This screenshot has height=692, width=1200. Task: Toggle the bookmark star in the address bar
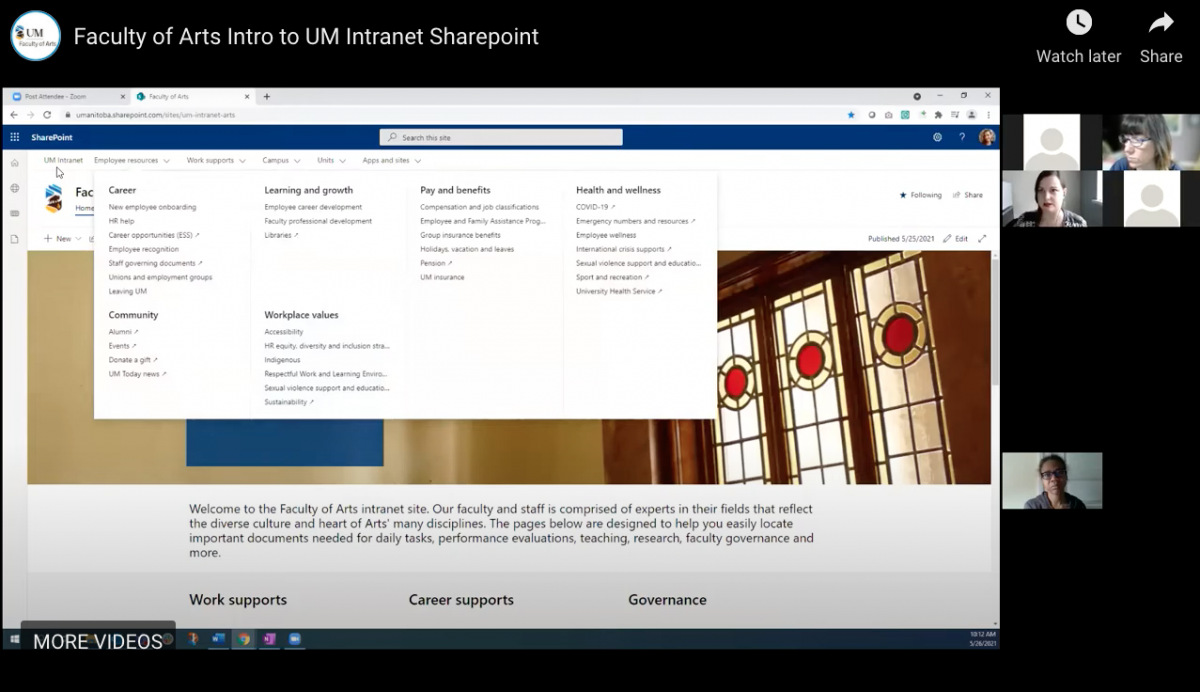(x=851, y=115)
